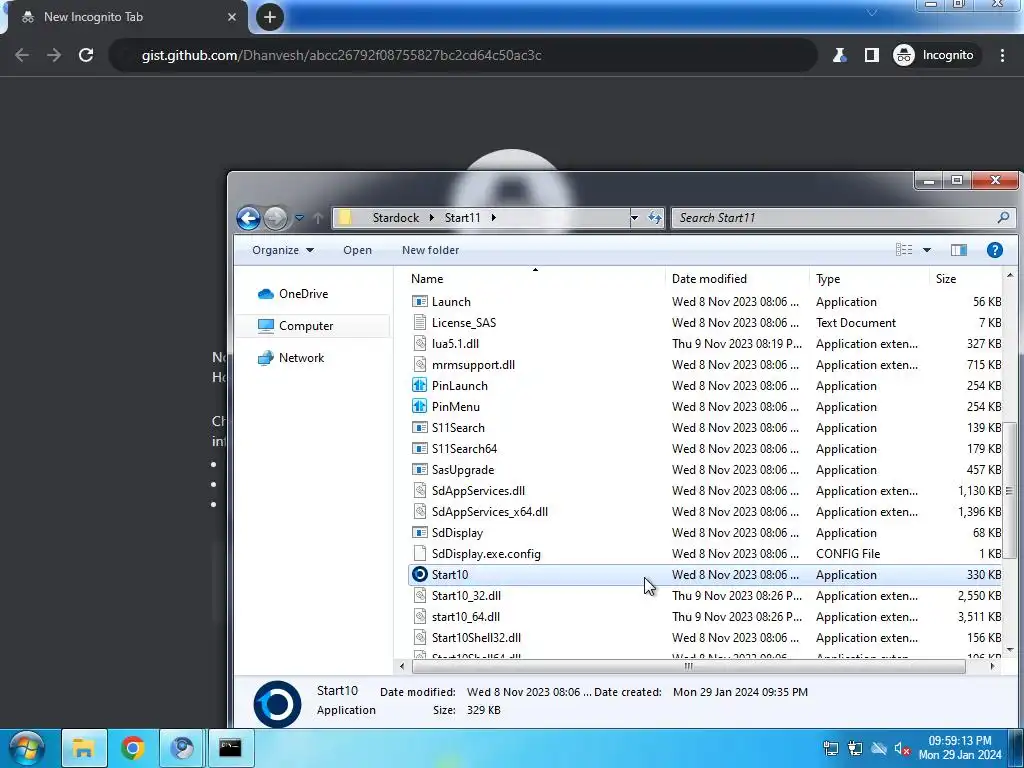Select SdAppServices_x64.dll file icon
The image size is (1024, 768).
[419, 511]
